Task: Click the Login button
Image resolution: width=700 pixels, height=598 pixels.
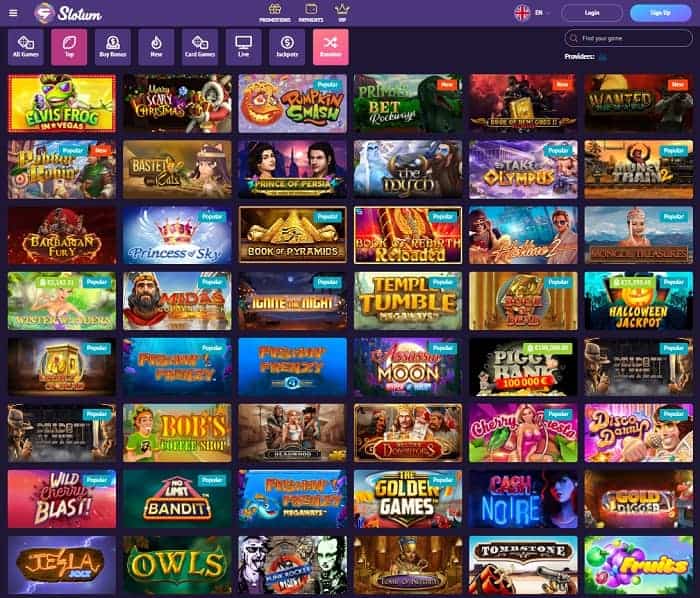Action: point(592,13)
